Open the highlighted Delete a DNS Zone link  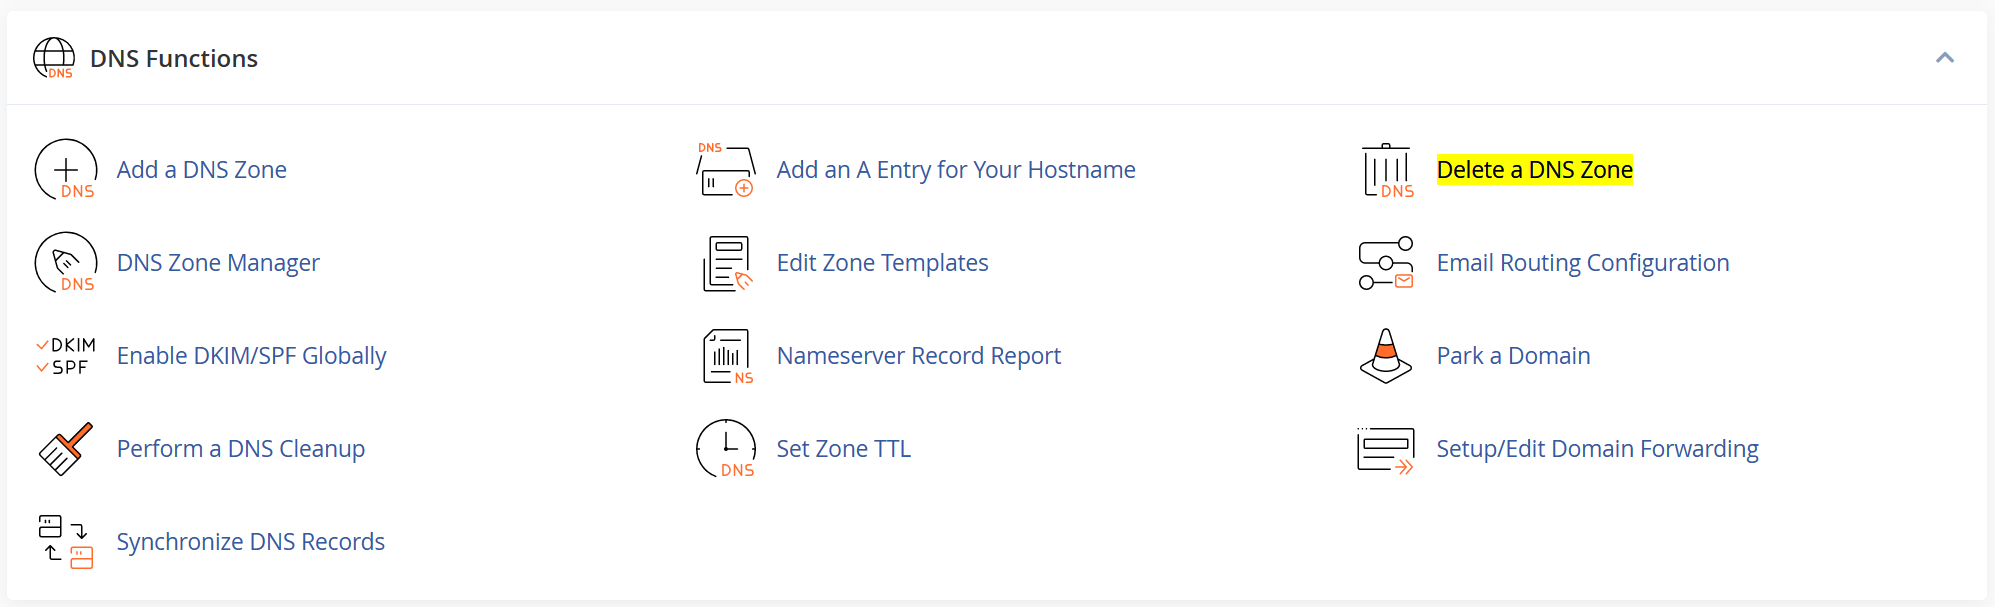tap(1534, 170)
